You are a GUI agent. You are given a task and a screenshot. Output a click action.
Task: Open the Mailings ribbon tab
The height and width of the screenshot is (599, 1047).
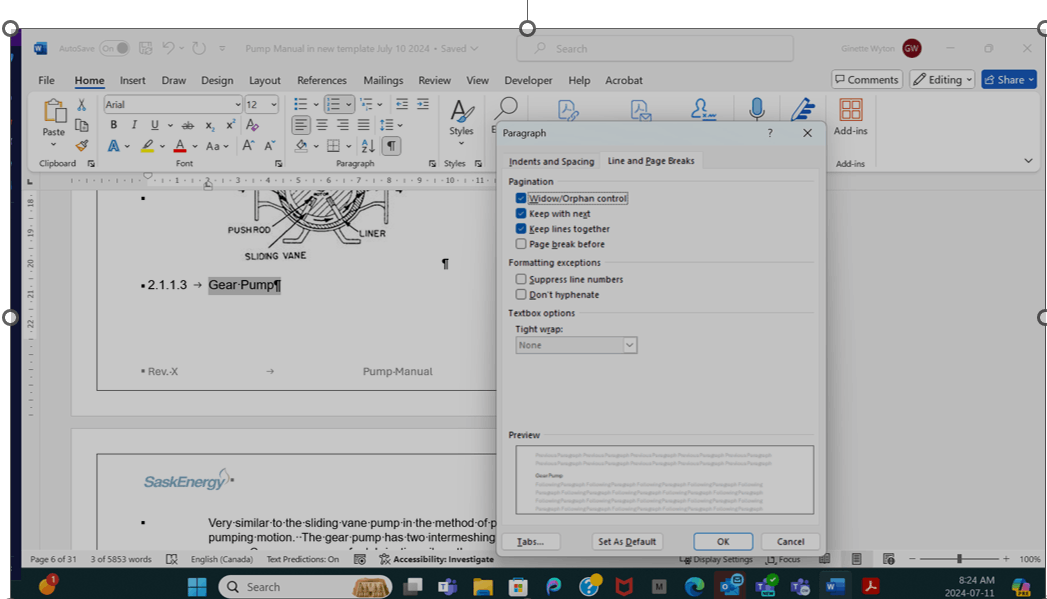(x=383, y=80)
